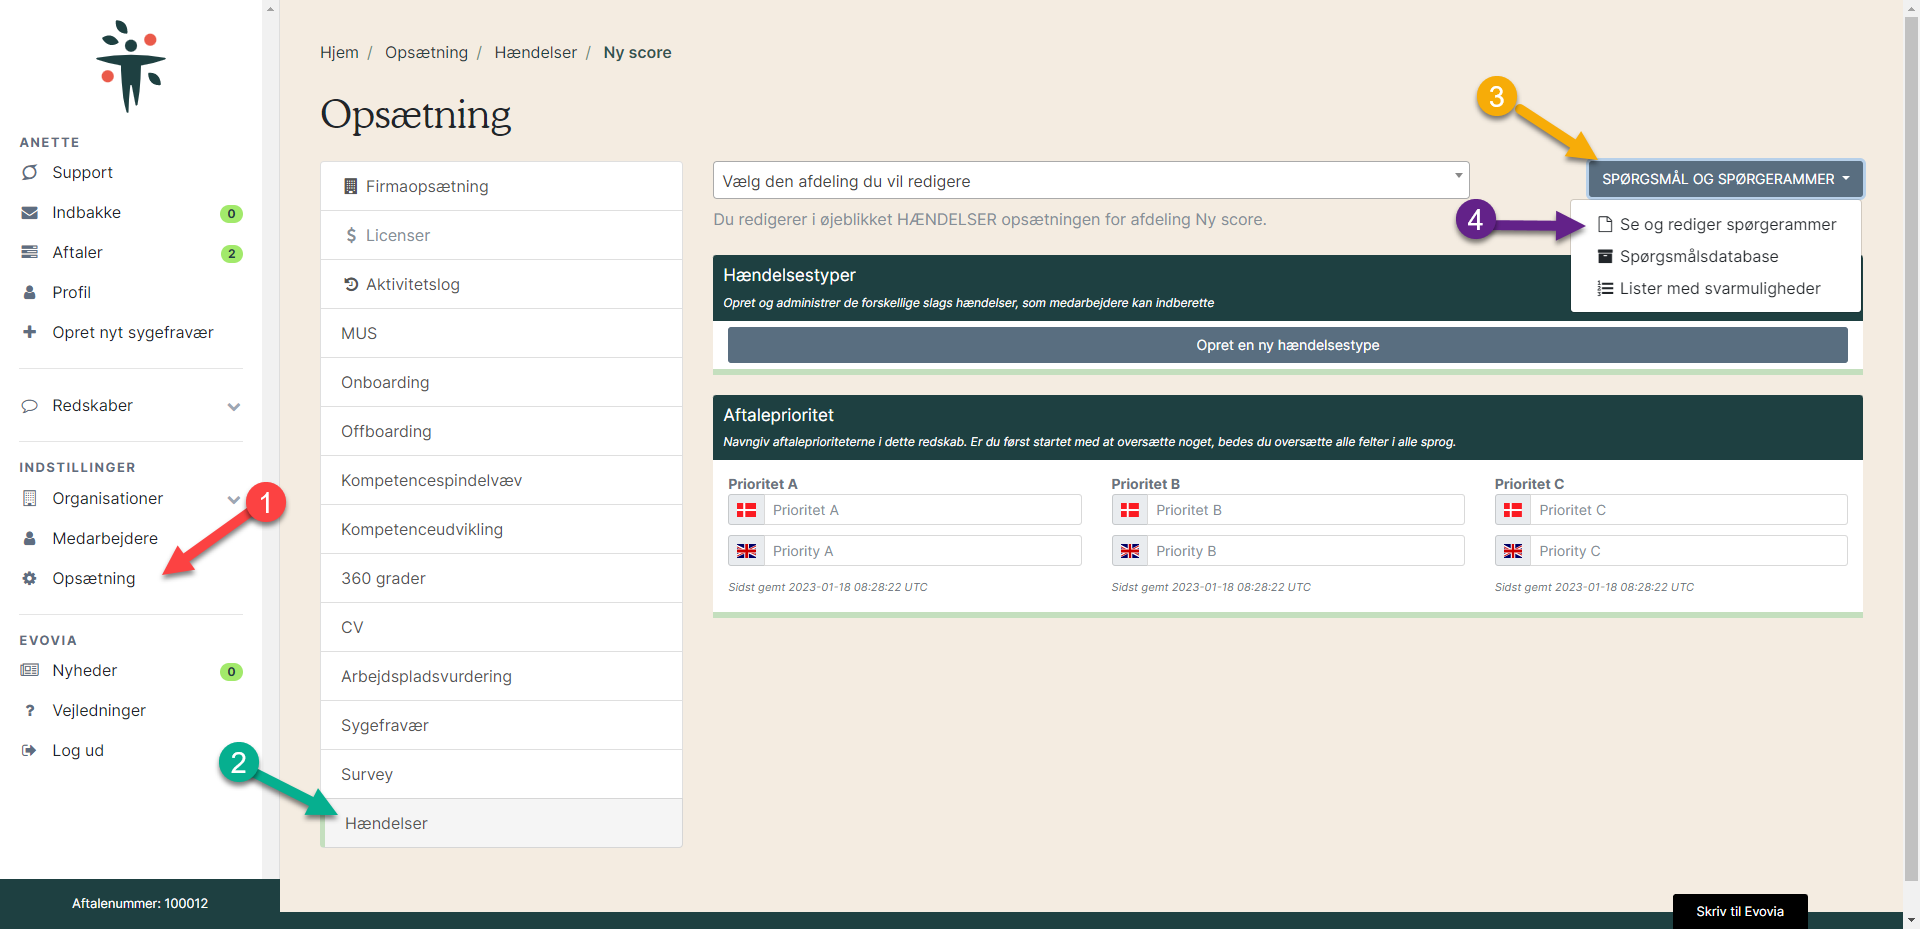This screenshot has height=929, width=1920.
Task: Click the Firmaopsætning building icon
Action: (350, 186)
